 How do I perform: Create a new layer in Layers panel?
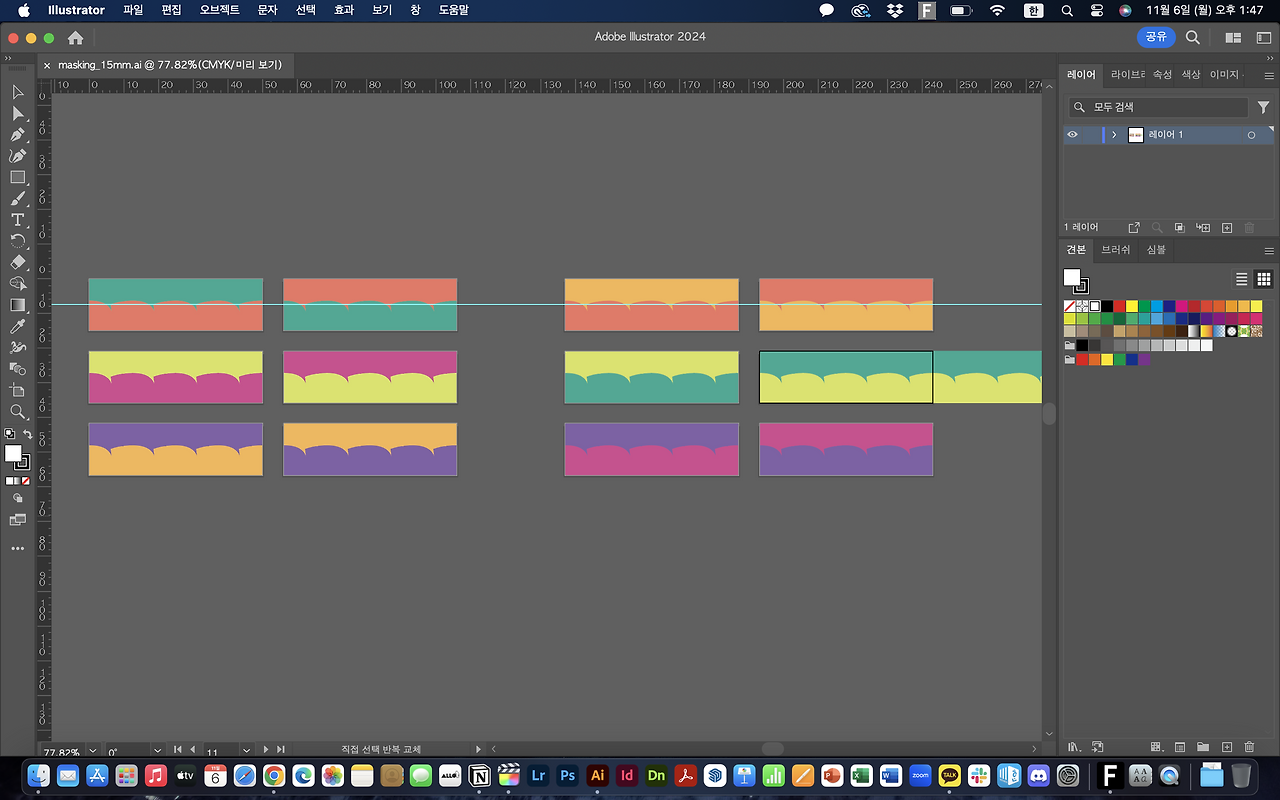tap(1227, 228)
